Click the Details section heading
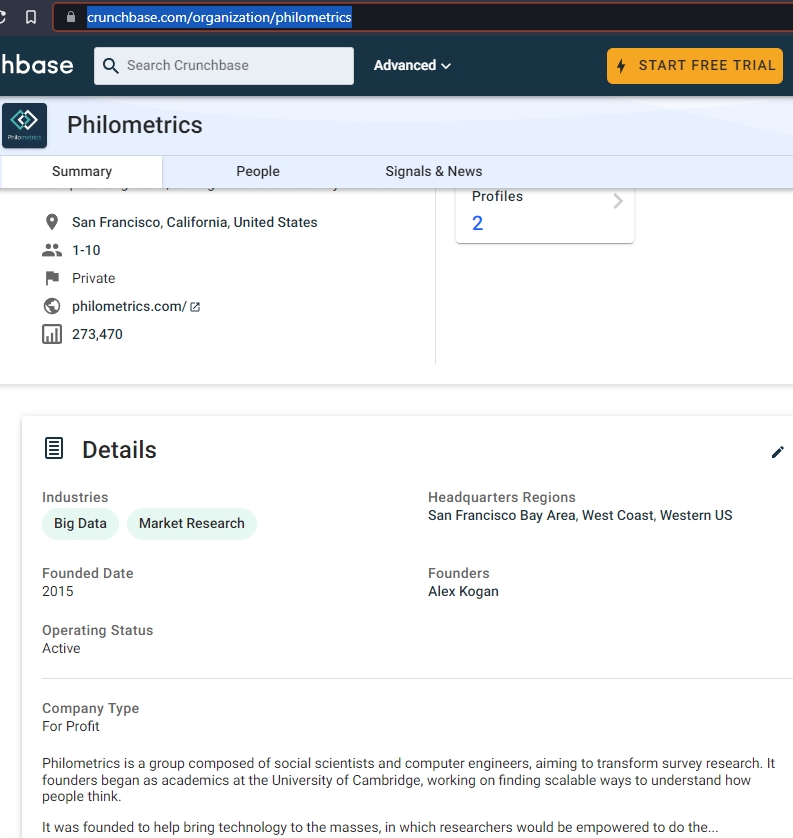The image size is (793, 838). (x=119, y=450)
